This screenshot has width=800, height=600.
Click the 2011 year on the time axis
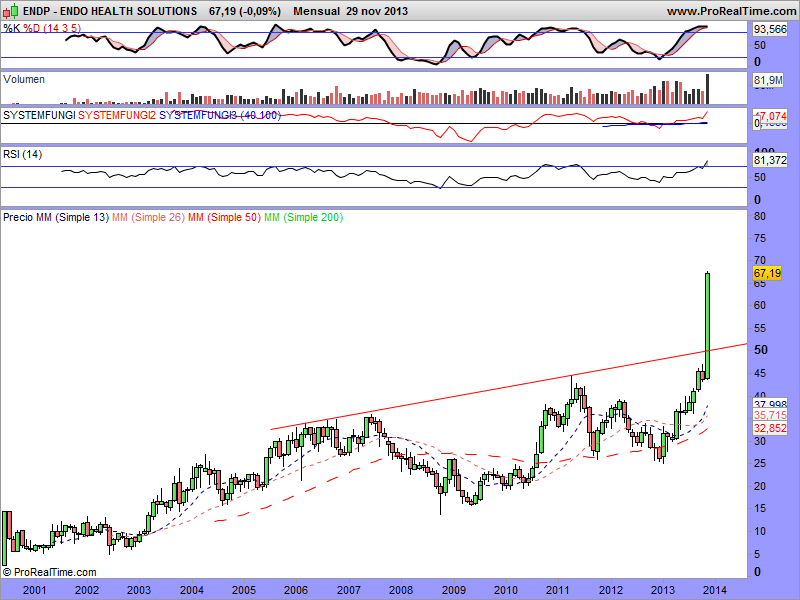558,590
